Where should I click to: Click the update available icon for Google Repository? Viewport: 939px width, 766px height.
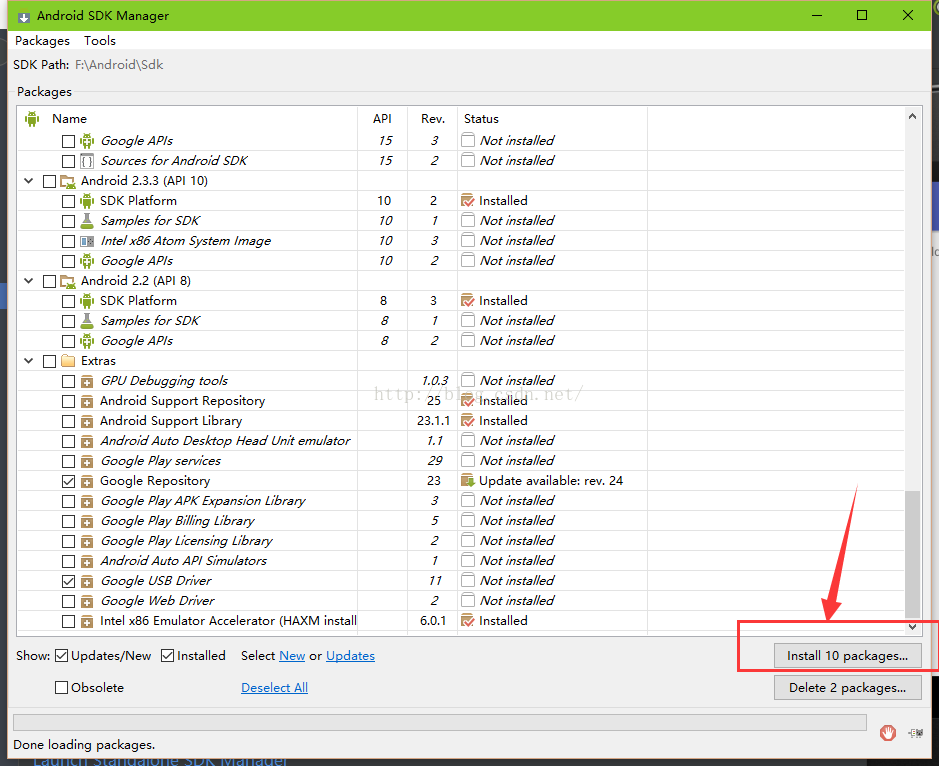468,481
